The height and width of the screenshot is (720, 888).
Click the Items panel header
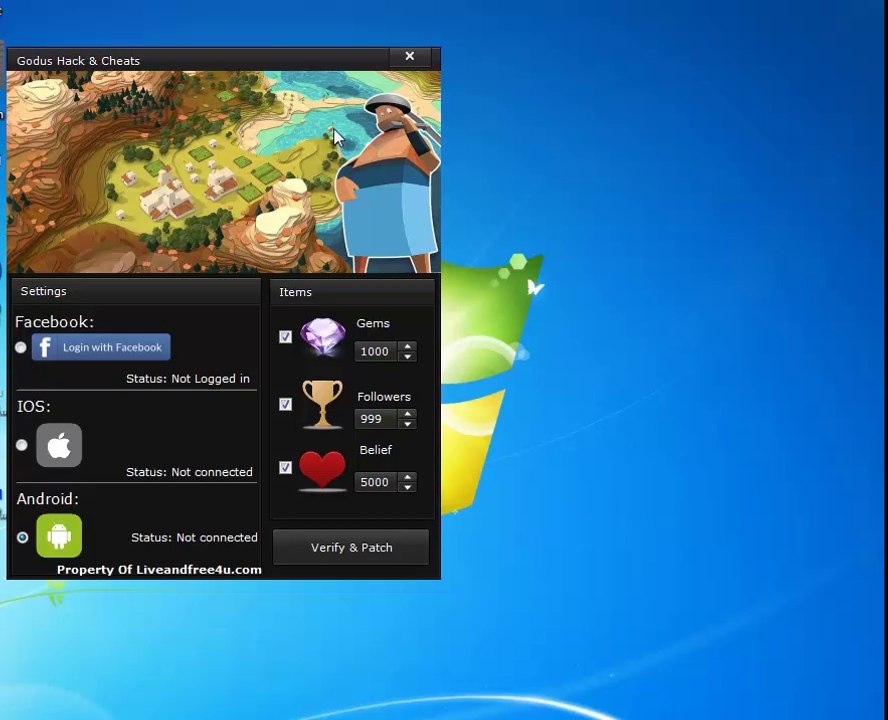[352, 292]
